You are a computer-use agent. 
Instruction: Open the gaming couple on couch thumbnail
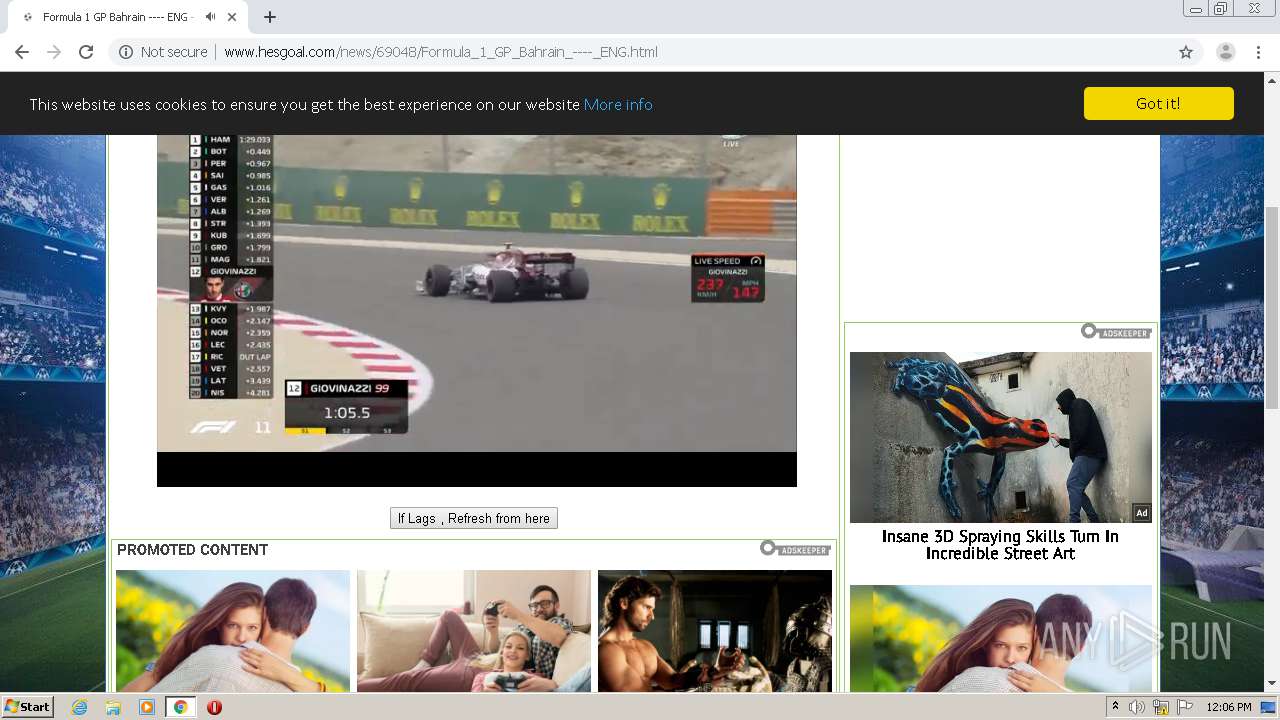pos(474,631)
